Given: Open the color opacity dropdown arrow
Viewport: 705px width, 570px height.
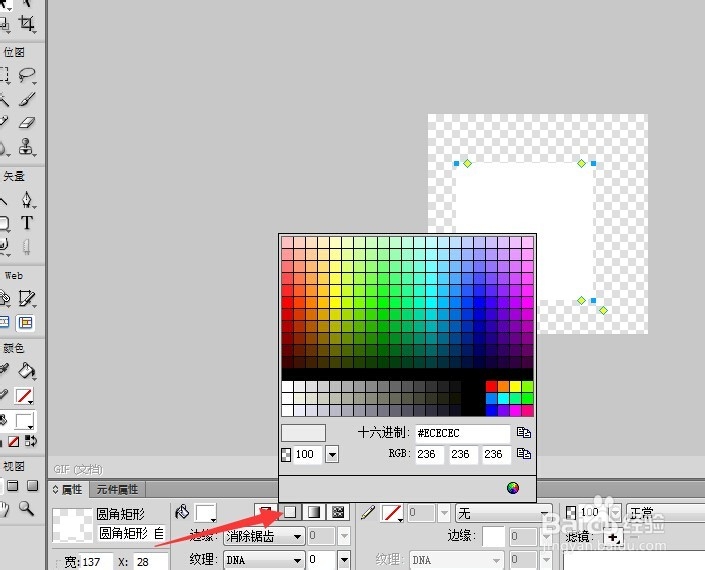Looking at the screenshot, I should click(332, 454).
